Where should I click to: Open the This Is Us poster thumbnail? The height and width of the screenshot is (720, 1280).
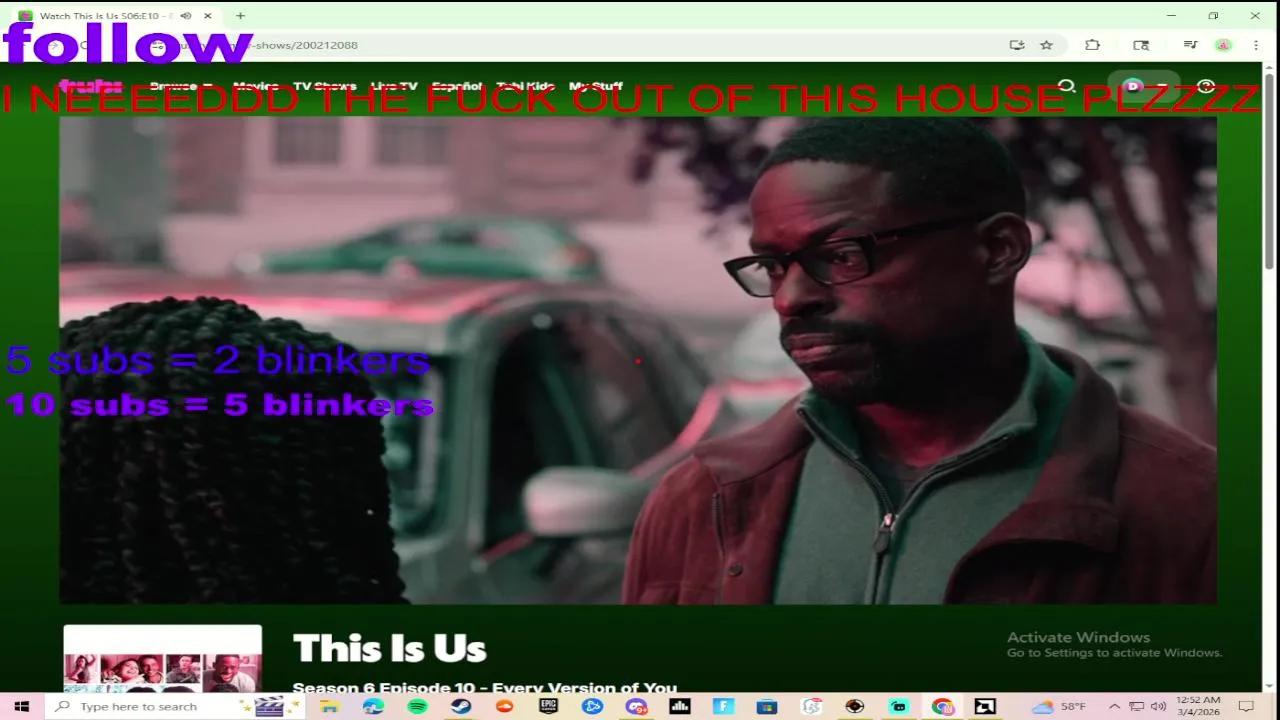click(x=163, y=658)
